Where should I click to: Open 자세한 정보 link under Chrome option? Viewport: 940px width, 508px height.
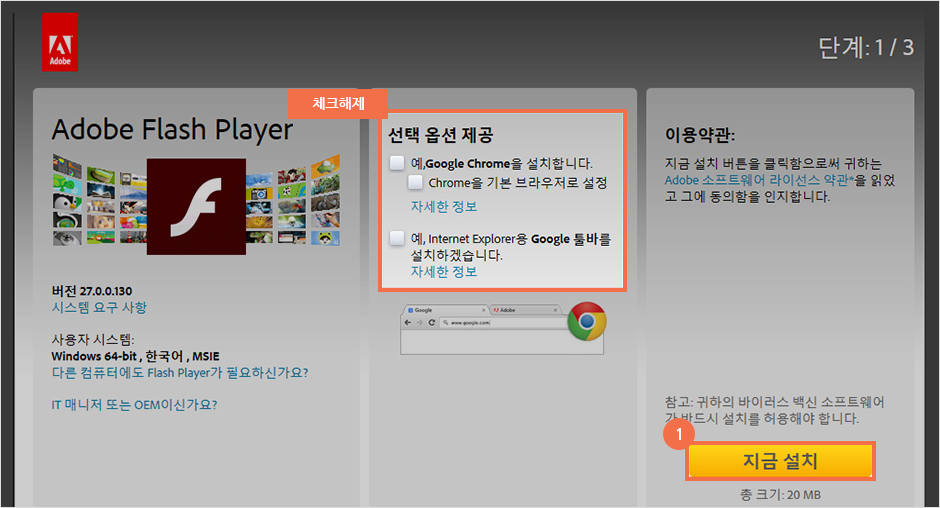(444, 206)
